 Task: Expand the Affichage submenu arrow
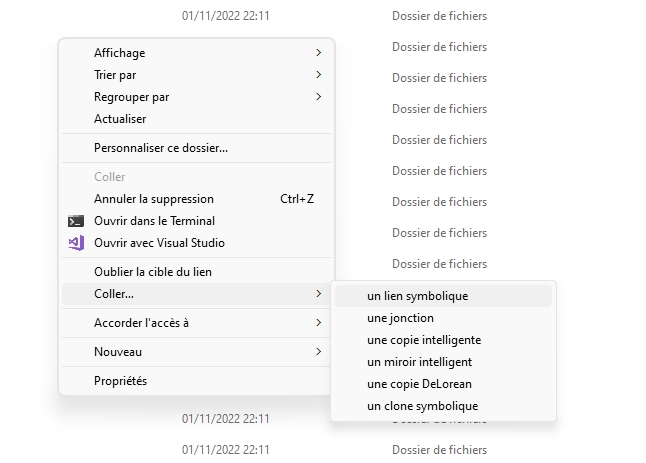click(x=319, y=53)
